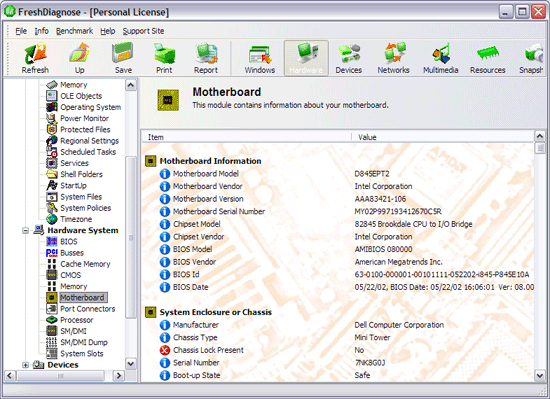Click the Up toolbar icon

(x=80, y=58)
